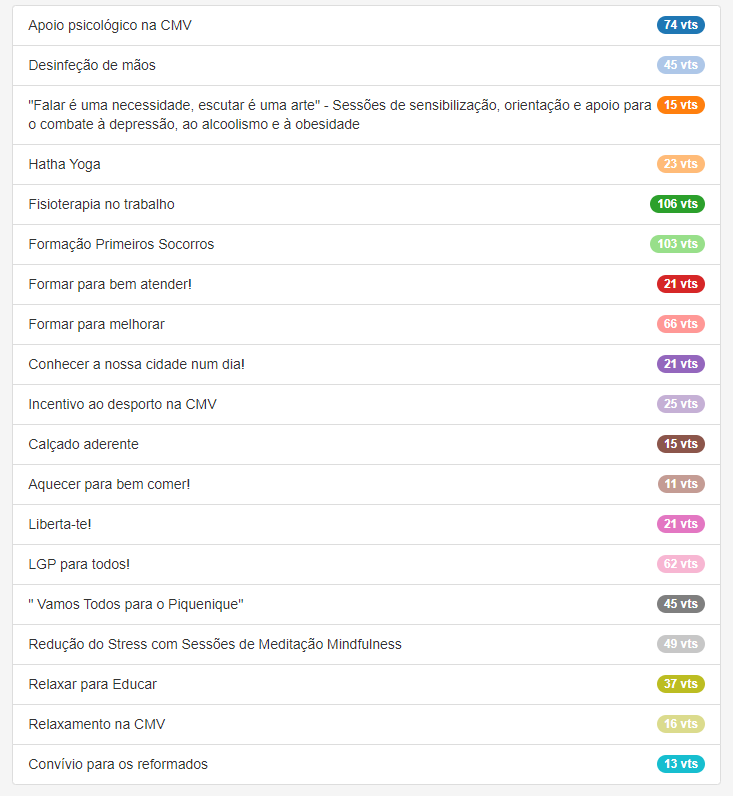Click the 37 vts badge for Relaxar para Educar
Viewport: 733px width, 796px height.
[x=680, y=684]
